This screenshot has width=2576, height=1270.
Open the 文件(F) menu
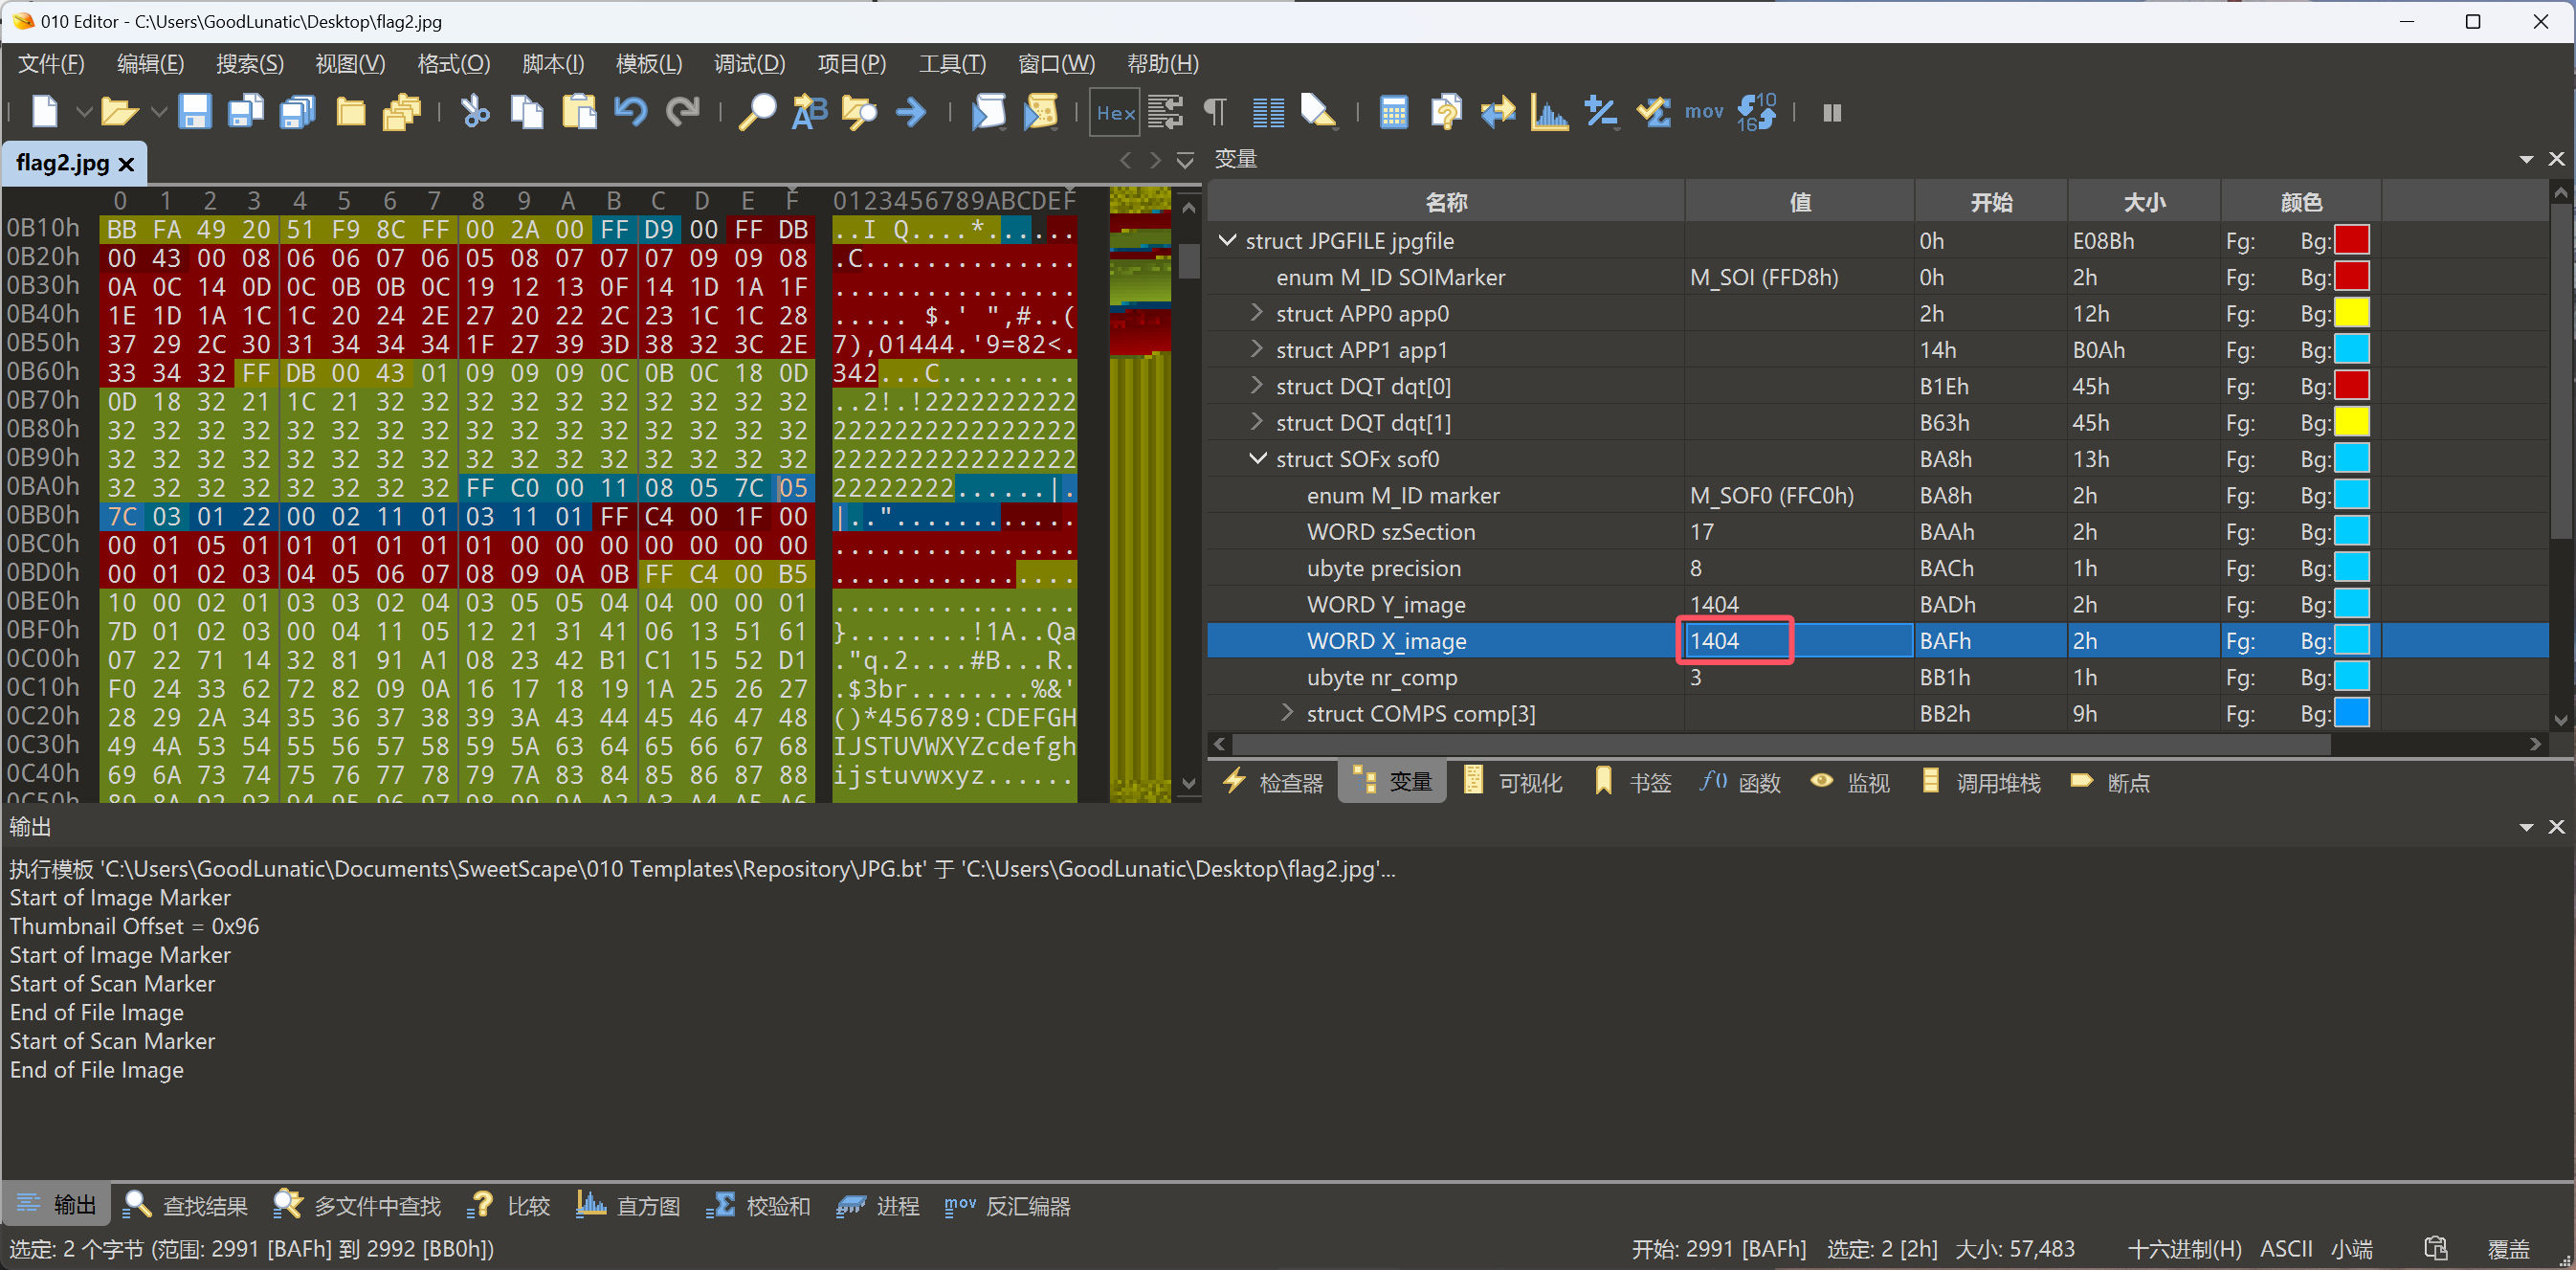click(52, 64)
